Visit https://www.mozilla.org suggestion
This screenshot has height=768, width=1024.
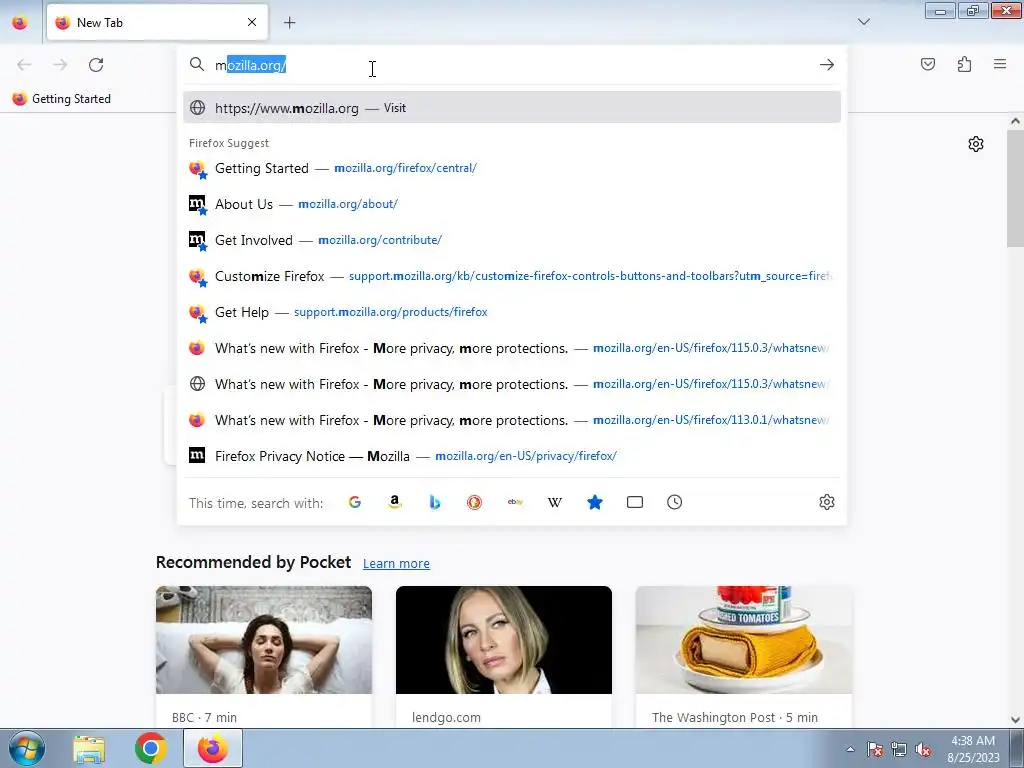pos(512,108)
